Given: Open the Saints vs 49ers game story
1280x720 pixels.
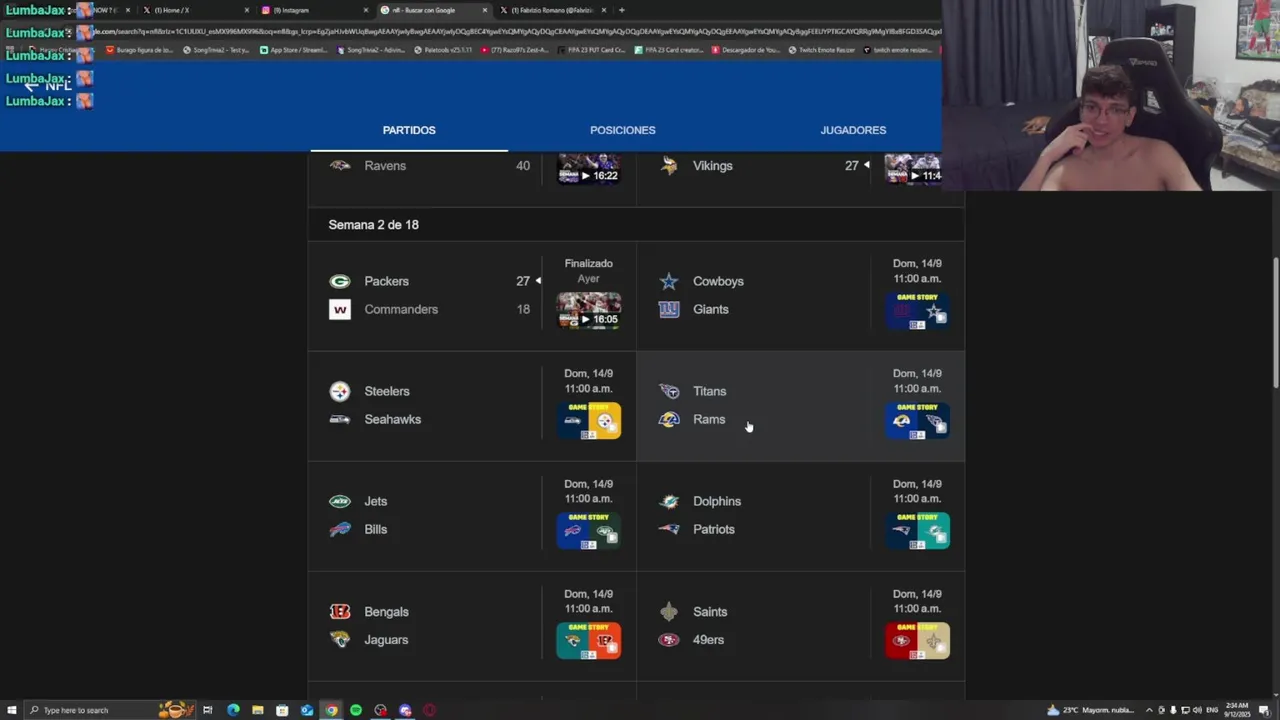Looking at the screenshot, I should (917, 641).
